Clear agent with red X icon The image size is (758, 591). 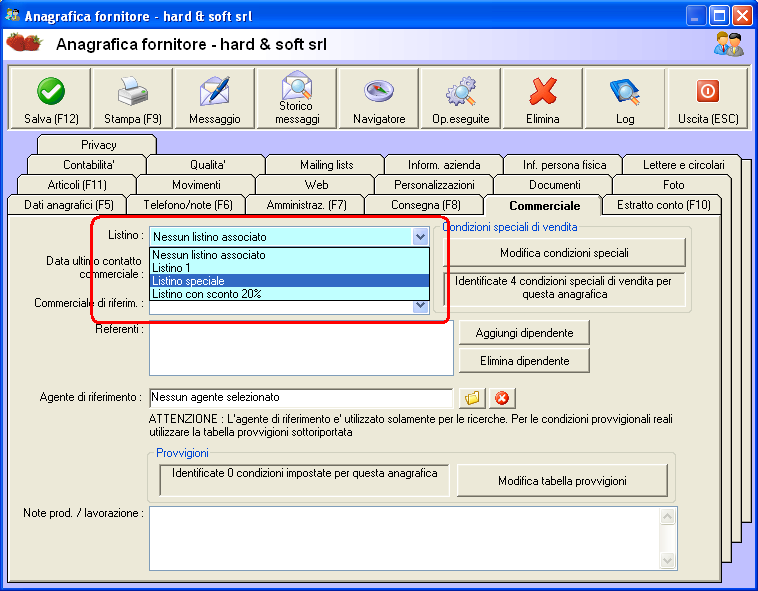tap(502, 398)
